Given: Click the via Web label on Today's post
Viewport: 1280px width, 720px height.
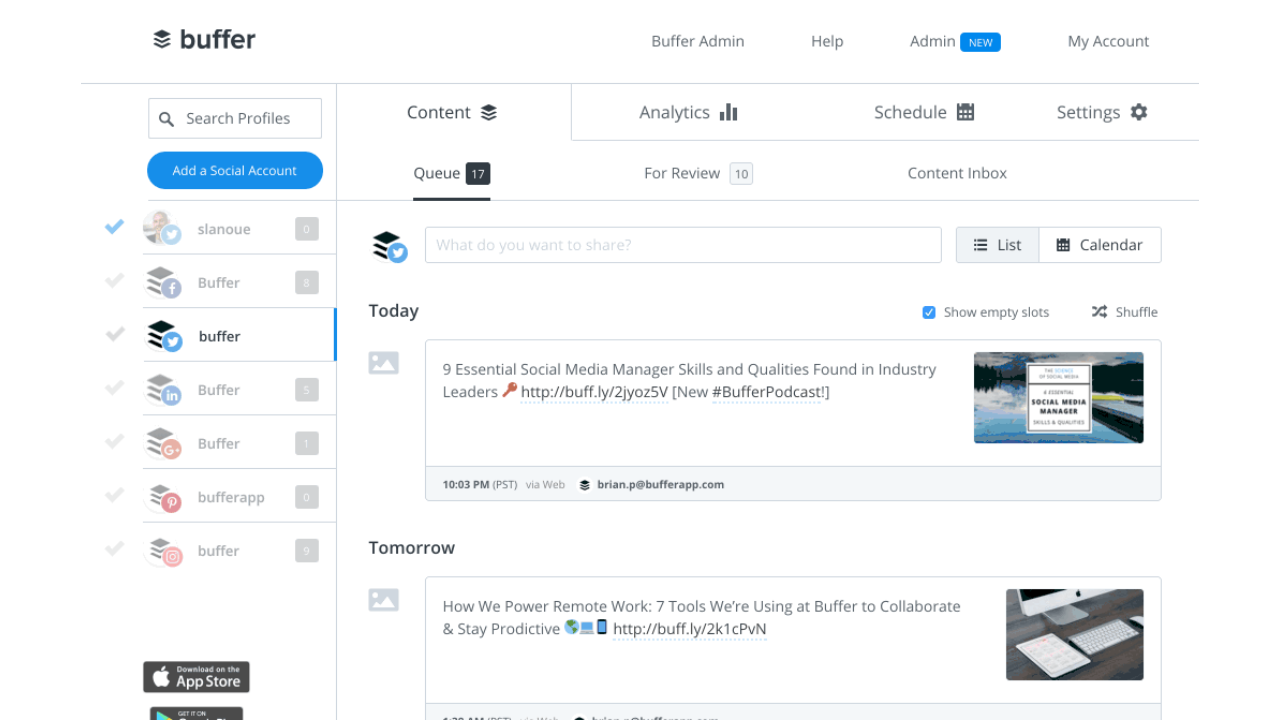Looking at the screenshot, I should click(545, 485).
